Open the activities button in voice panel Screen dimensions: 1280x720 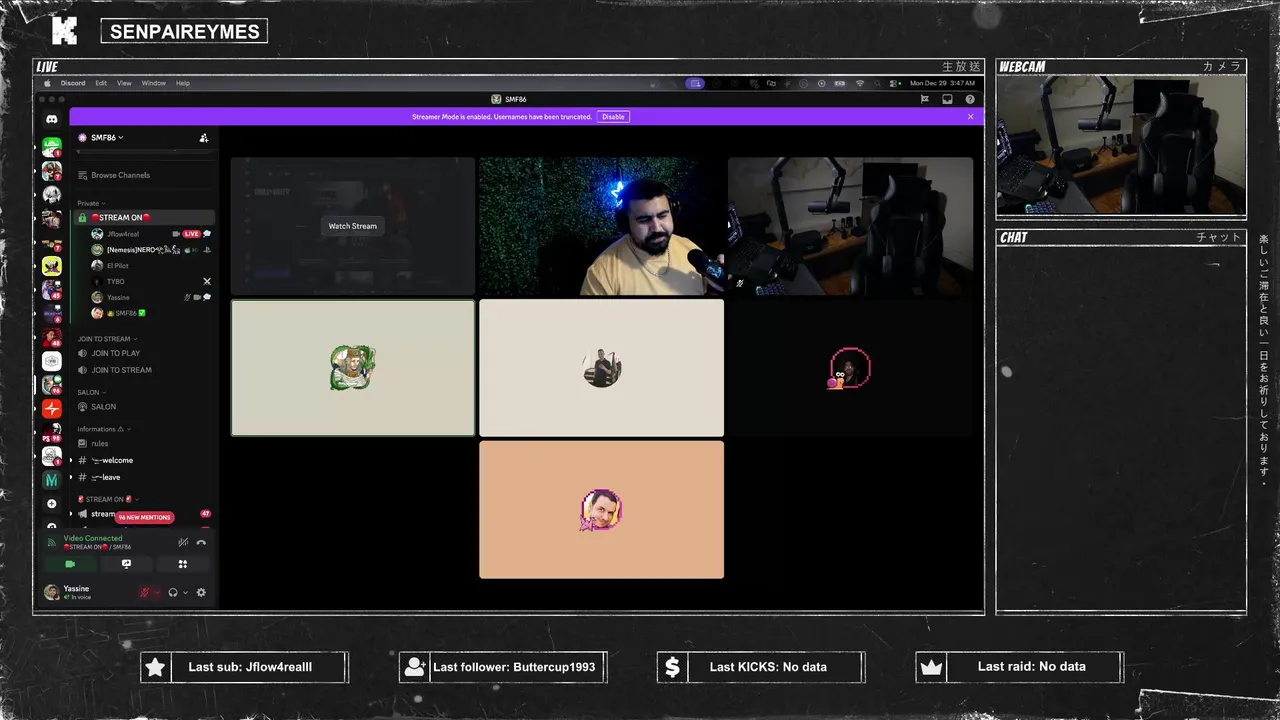[x=183, y=564]
